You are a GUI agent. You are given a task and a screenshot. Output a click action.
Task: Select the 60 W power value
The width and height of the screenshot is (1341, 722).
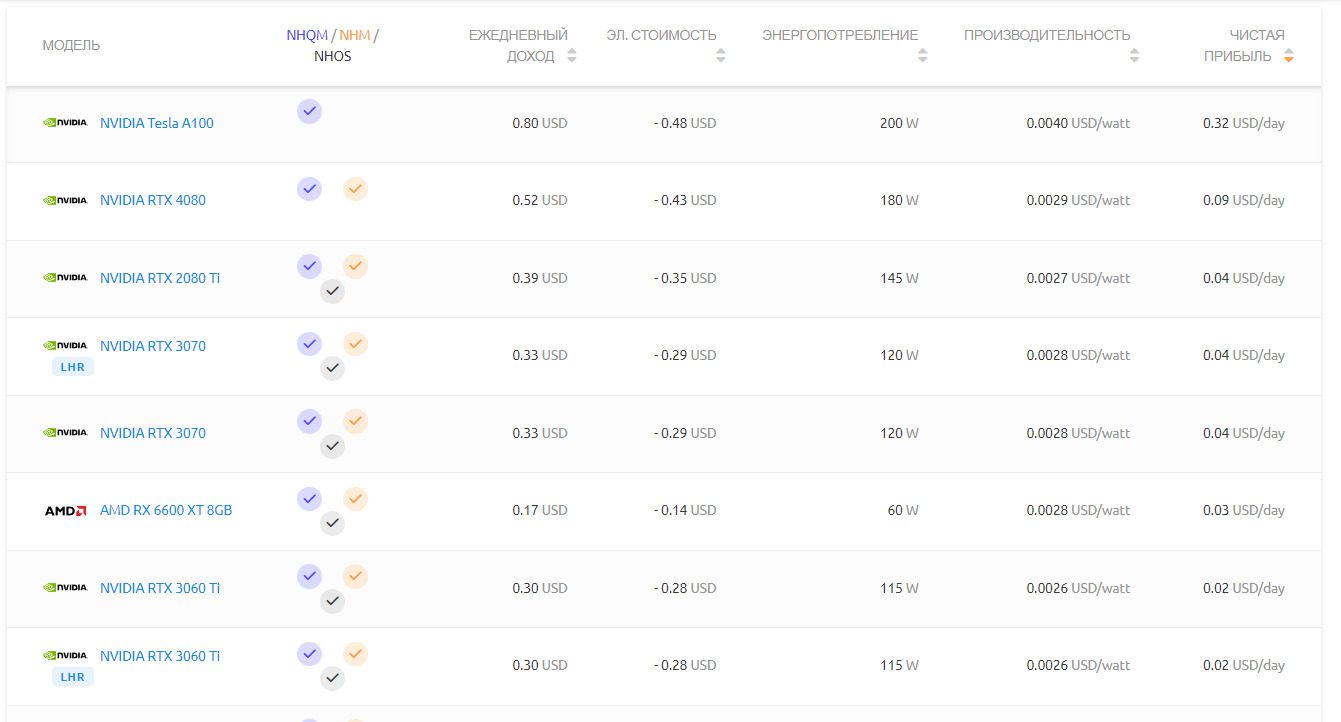click(903, 510)
